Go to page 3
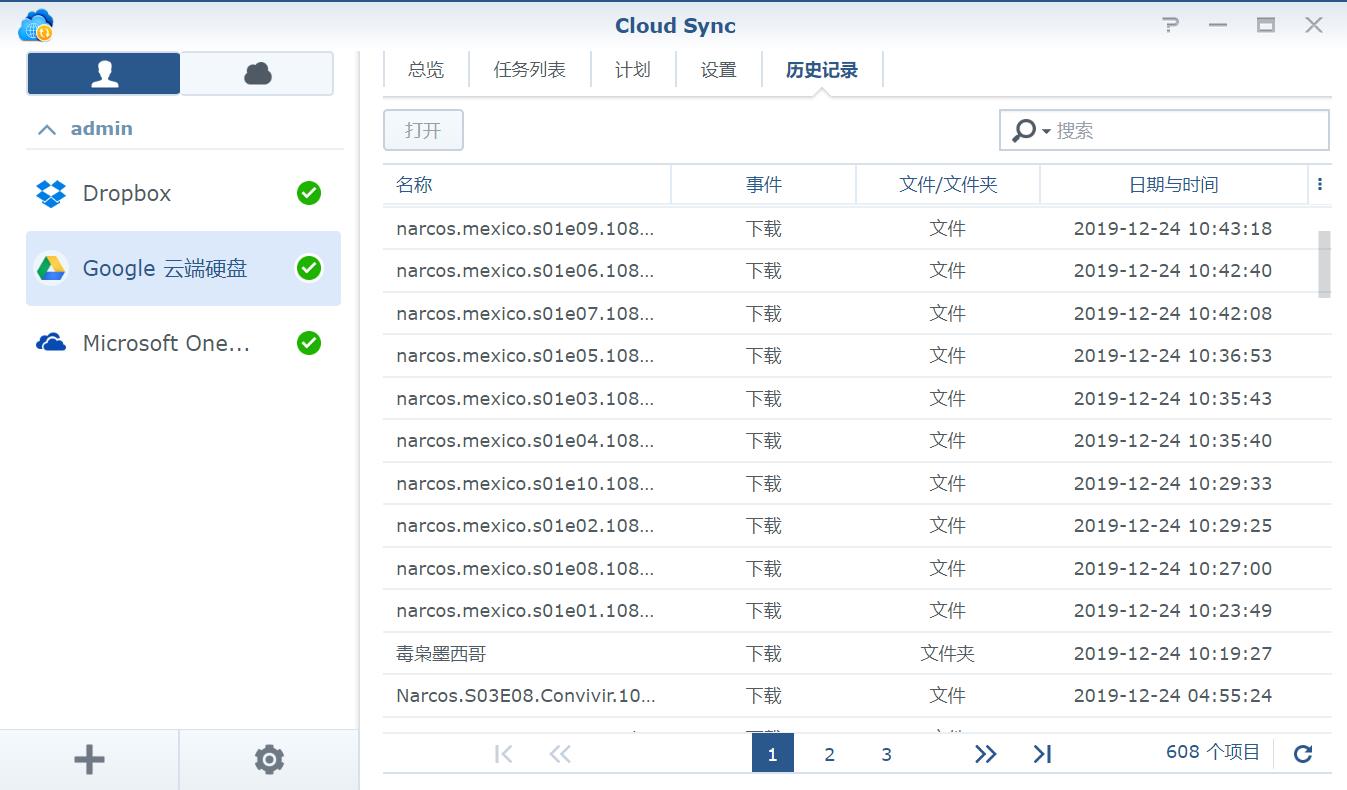The image size is (1347, 790). (886, 754)
